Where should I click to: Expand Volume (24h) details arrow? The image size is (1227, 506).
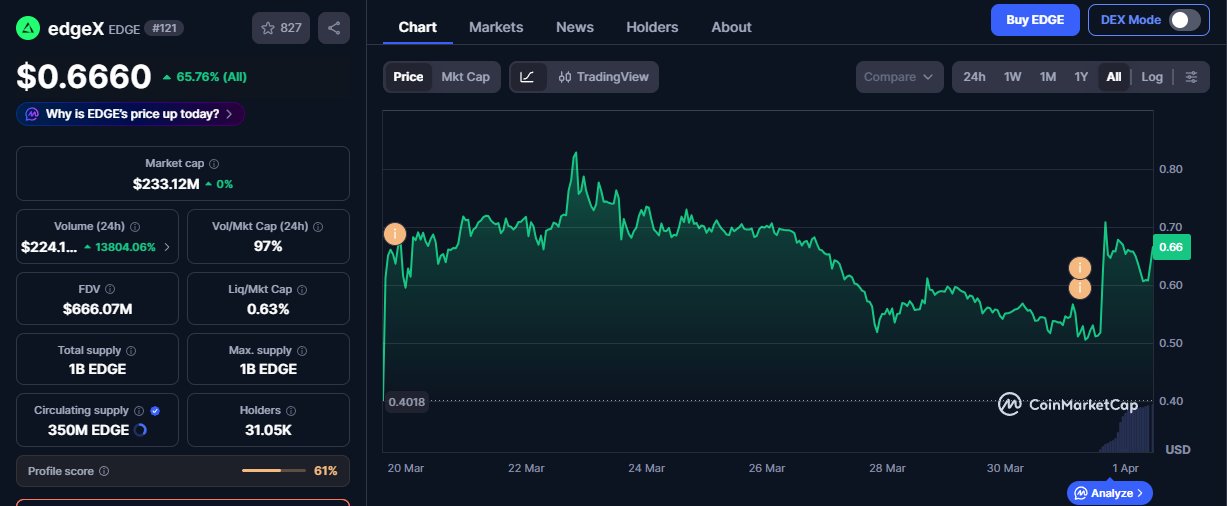(167, 247)
